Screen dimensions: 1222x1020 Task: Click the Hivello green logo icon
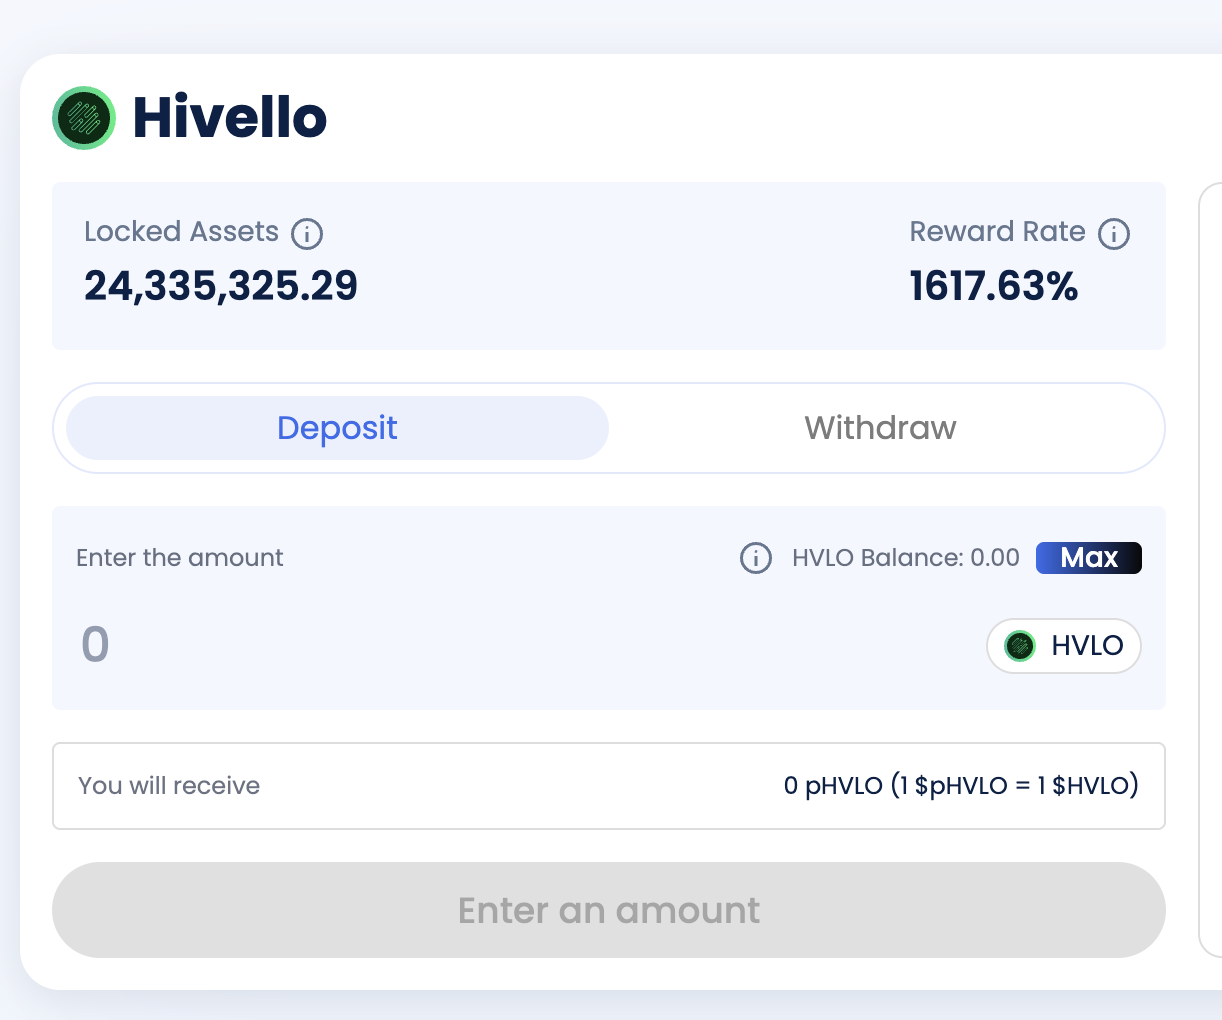84,118
